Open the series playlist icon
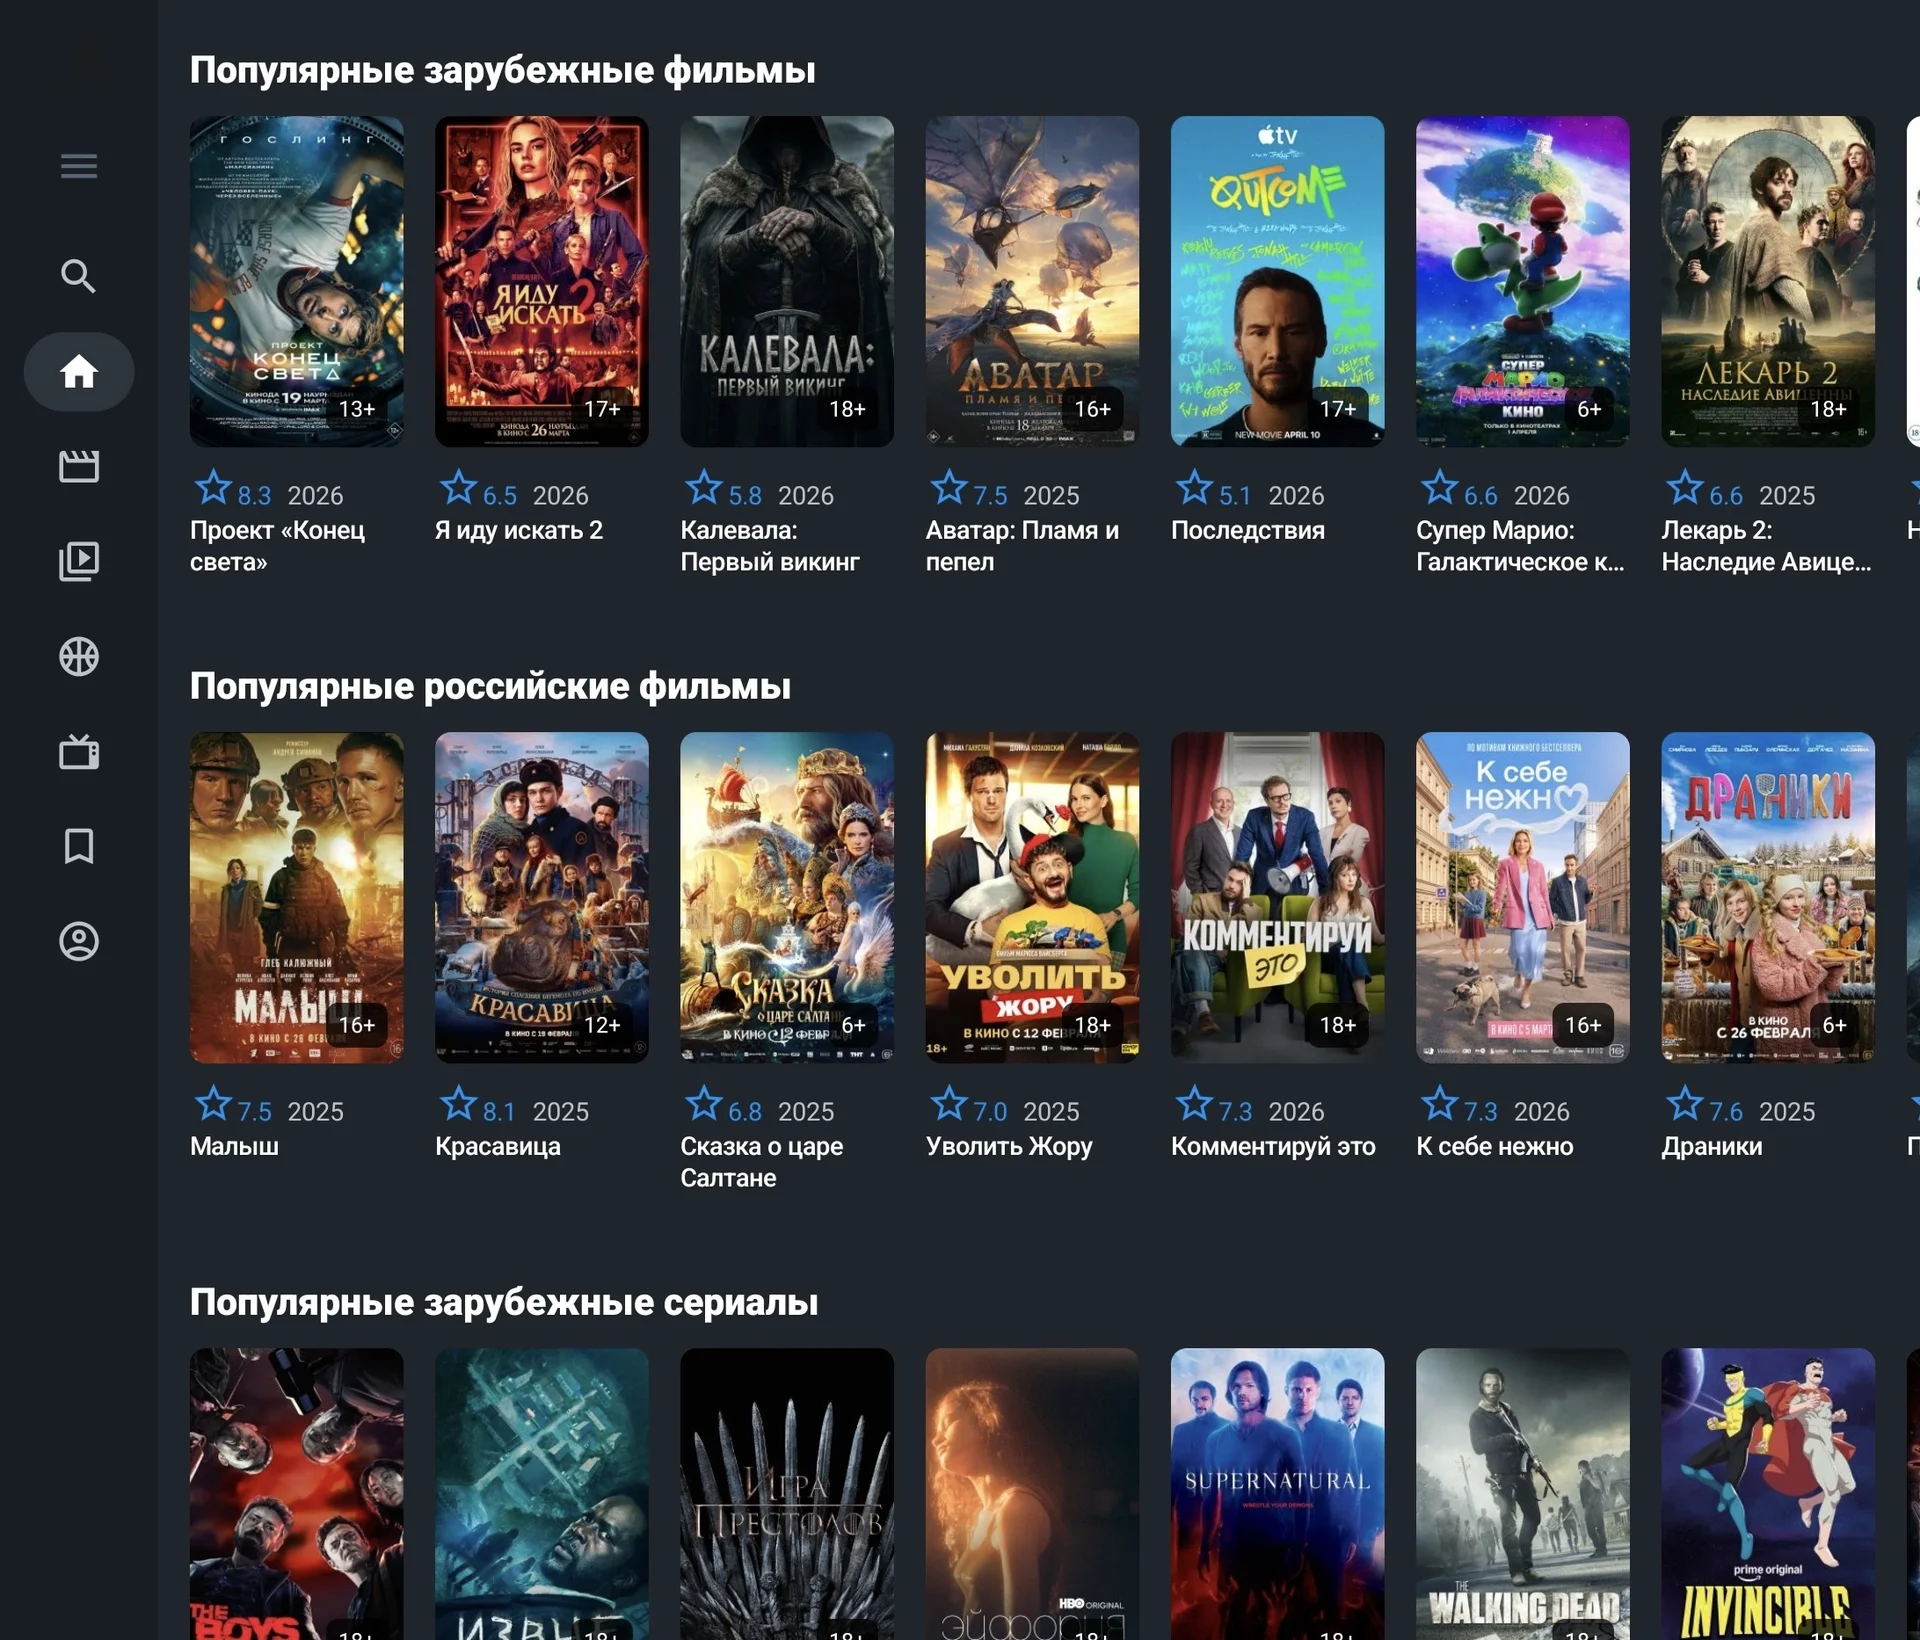 click(x=79, y=561)
